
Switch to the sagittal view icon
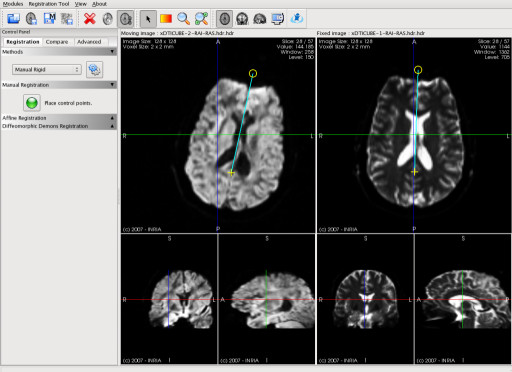pyautogui.click(x=260, y=19)
